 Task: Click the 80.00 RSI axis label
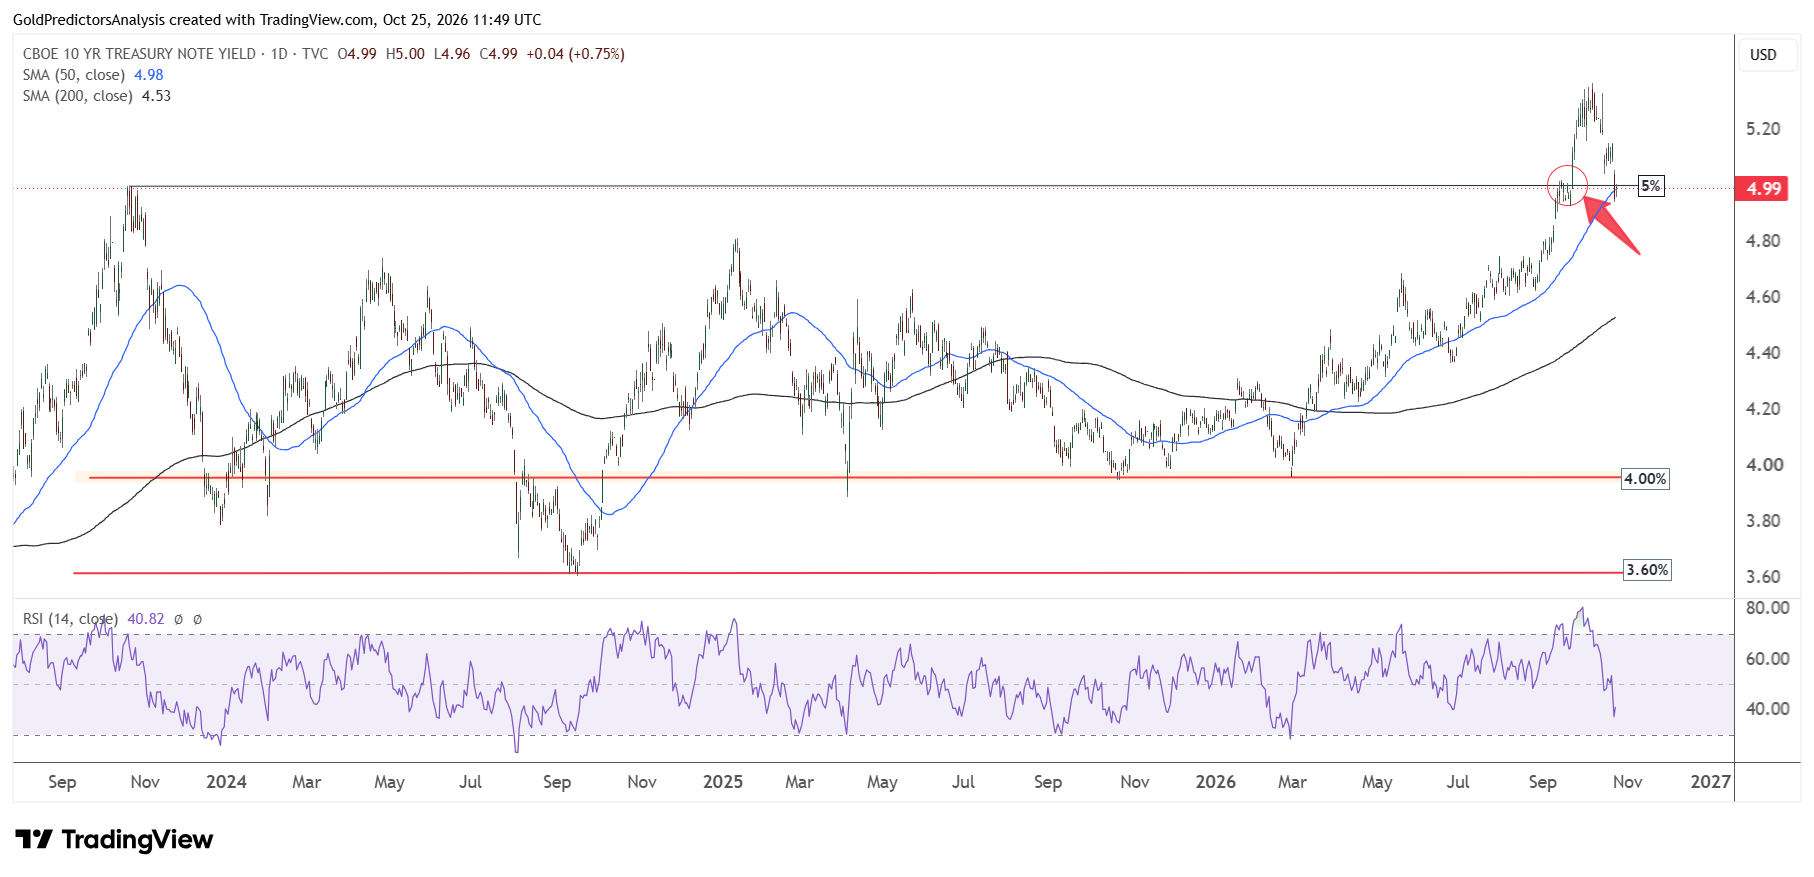click(x=1767, y=608)
